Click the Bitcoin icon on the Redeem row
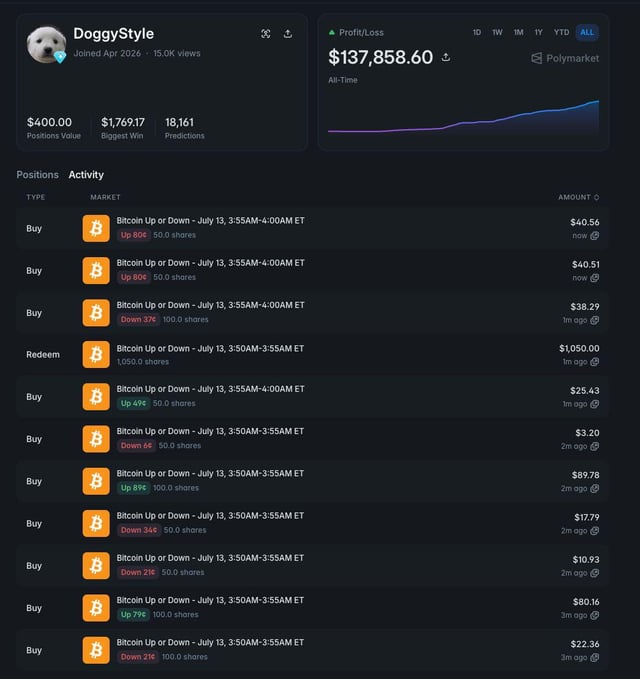Viewport: 640px width, 679px height. point(96,354)
